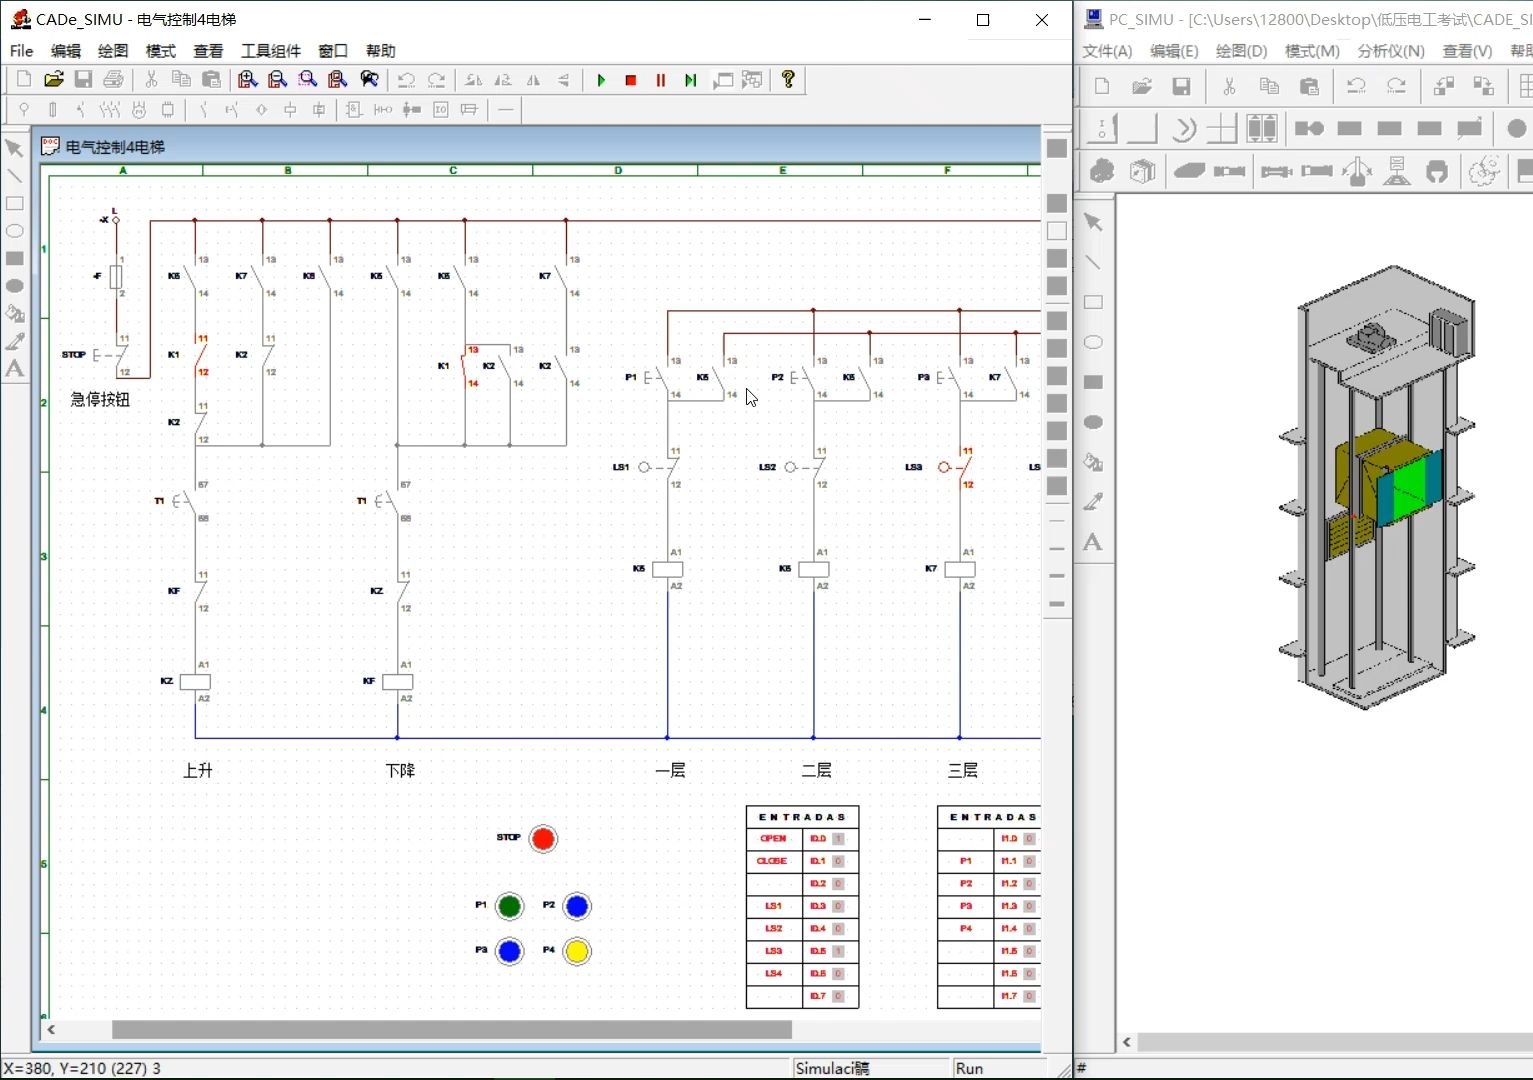Click the Paste clipboard icon in PC_SIMU
This screenshot has width=1533, height=1080.
tap(1309, 86)
